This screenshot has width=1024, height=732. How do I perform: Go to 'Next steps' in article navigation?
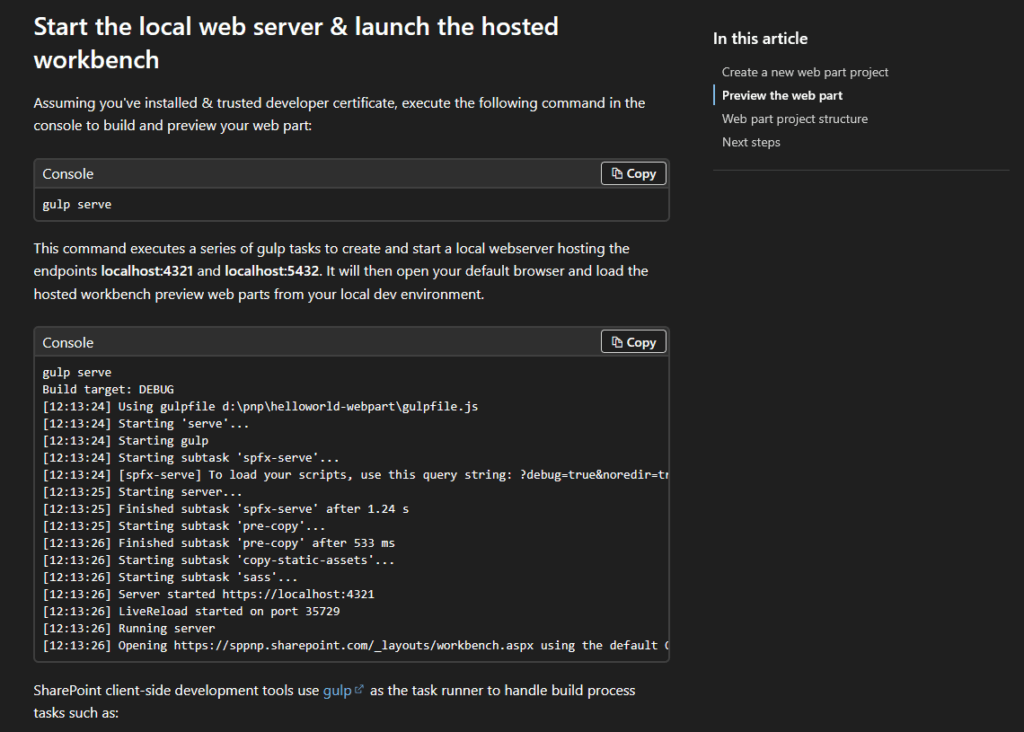[750, 142]
